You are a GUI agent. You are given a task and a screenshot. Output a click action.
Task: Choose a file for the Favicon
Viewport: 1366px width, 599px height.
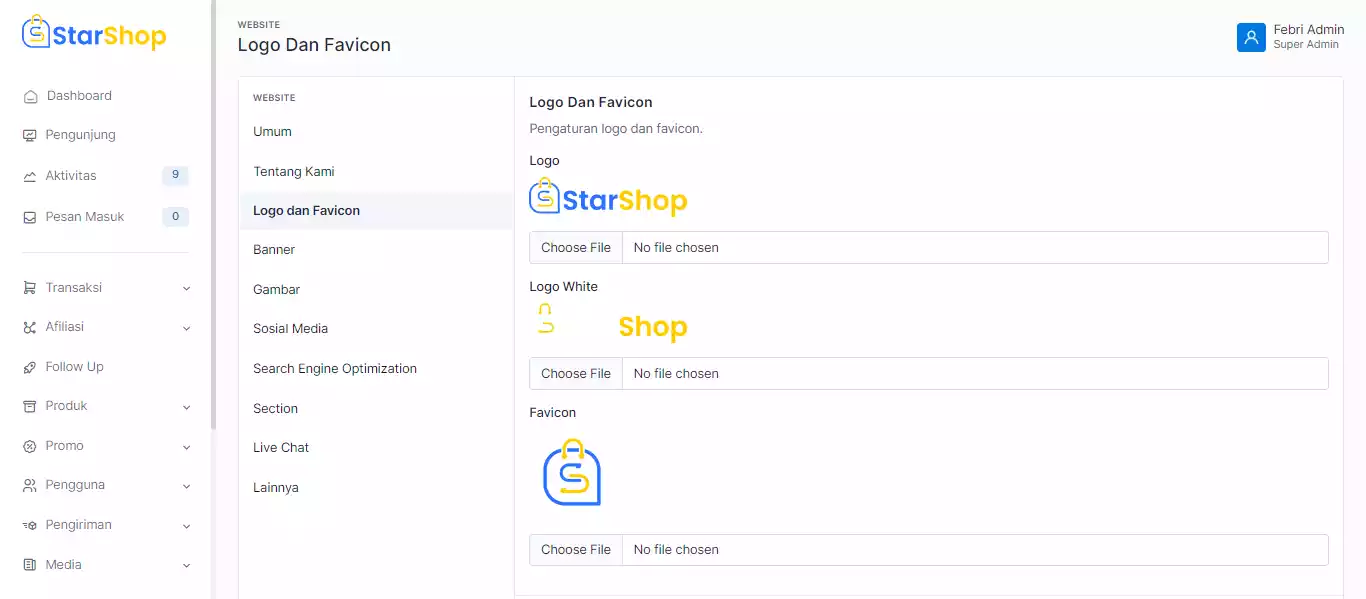pos(576,550)
